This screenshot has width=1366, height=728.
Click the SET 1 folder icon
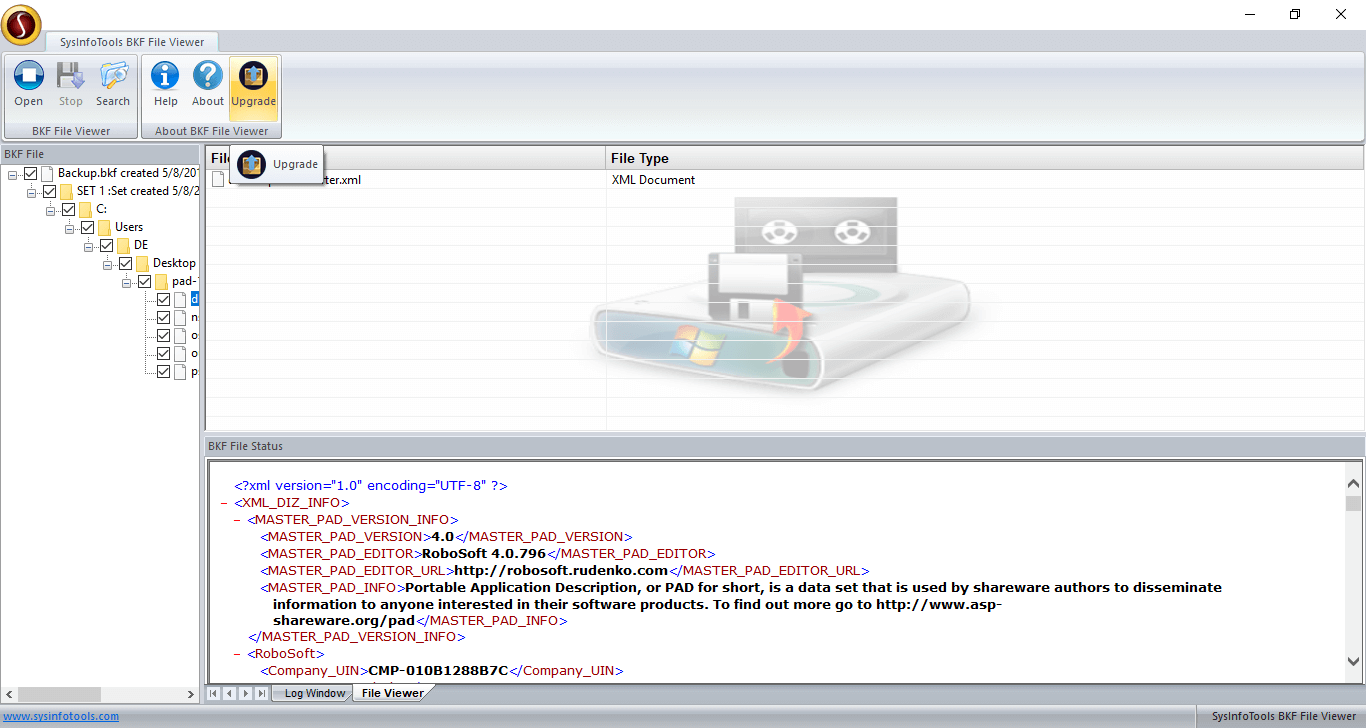pos(66,192)
